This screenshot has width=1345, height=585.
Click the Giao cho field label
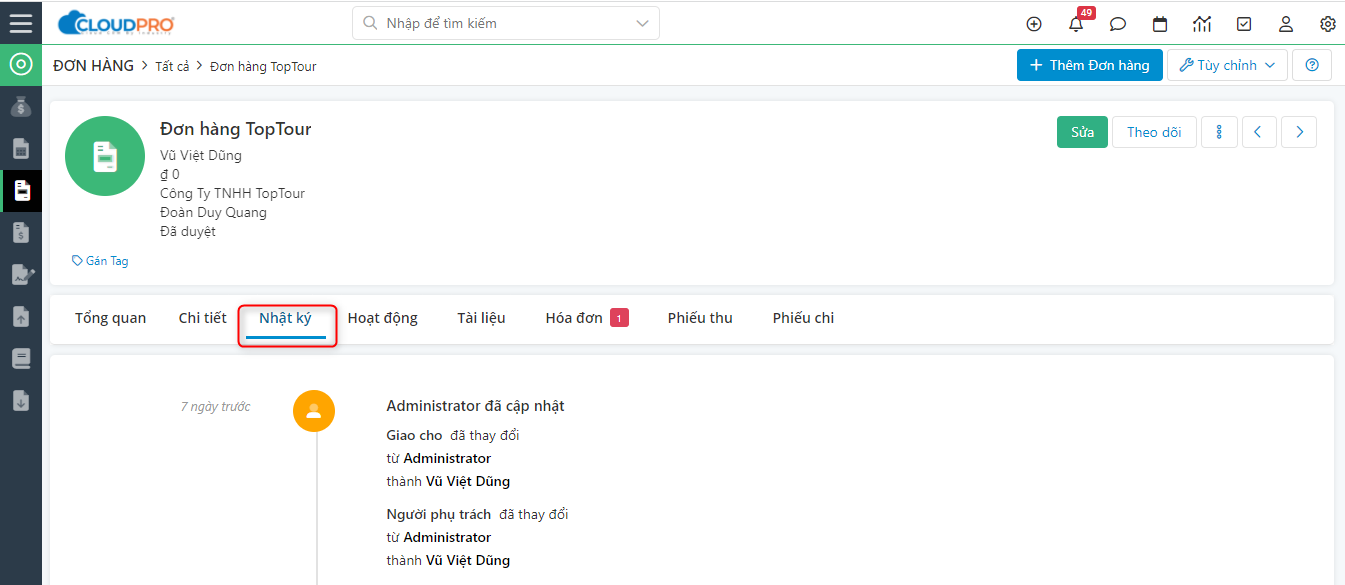point(414,435)
